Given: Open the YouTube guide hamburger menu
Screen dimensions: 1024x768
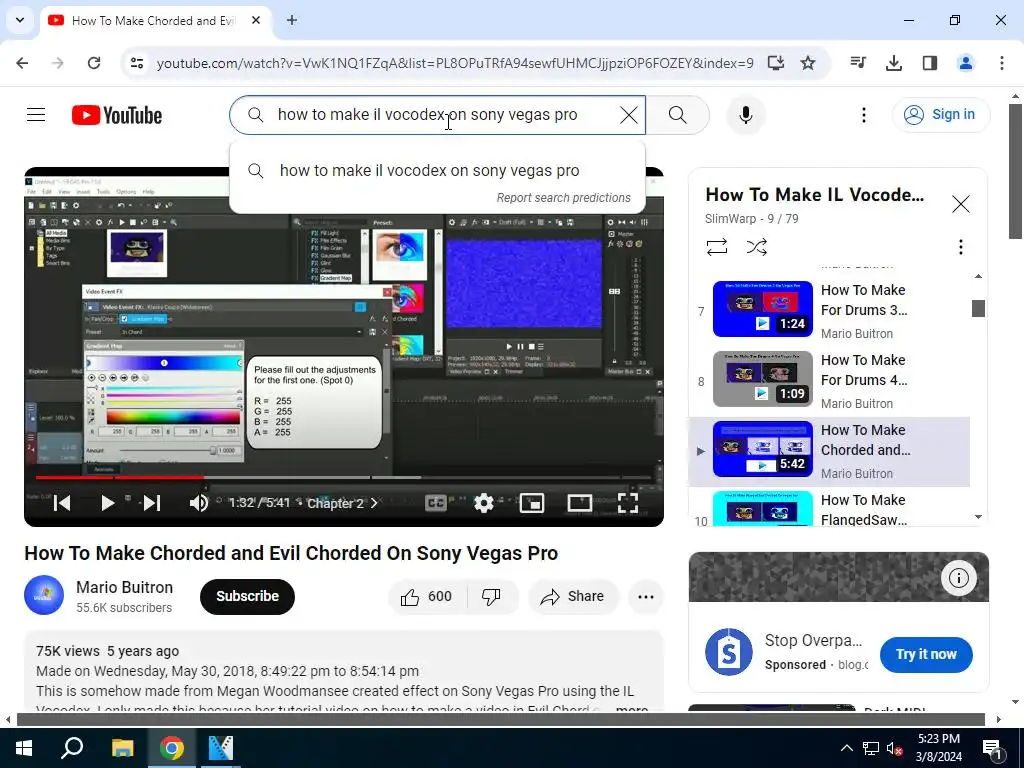Looking at the screenshot, I should pos(36,115).
